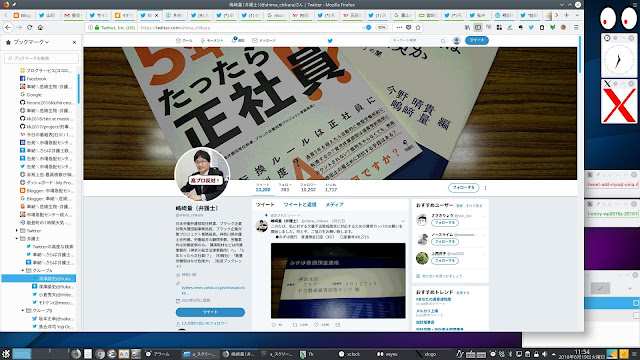Open Twitter Notifications menu item
This screenshot has height=360, width=640.
tap(238, 40)
